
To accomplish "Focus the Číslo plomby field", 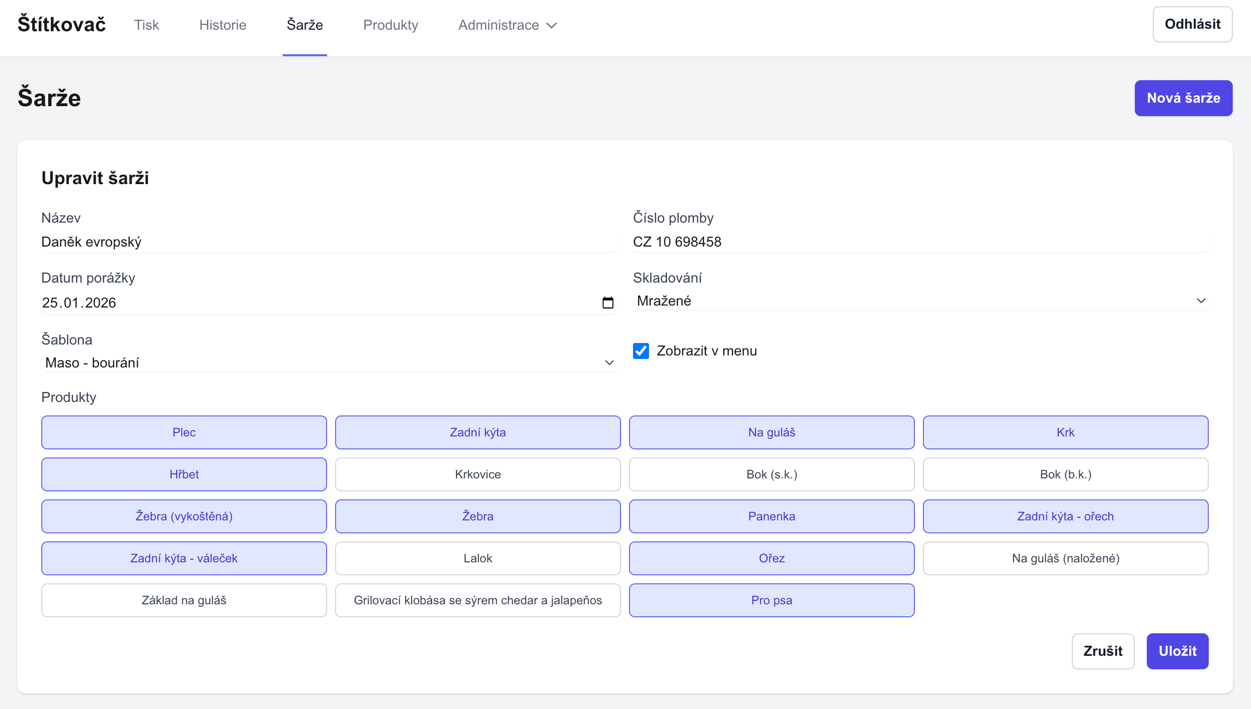I will pyautogui.click(x=920, y=242).
